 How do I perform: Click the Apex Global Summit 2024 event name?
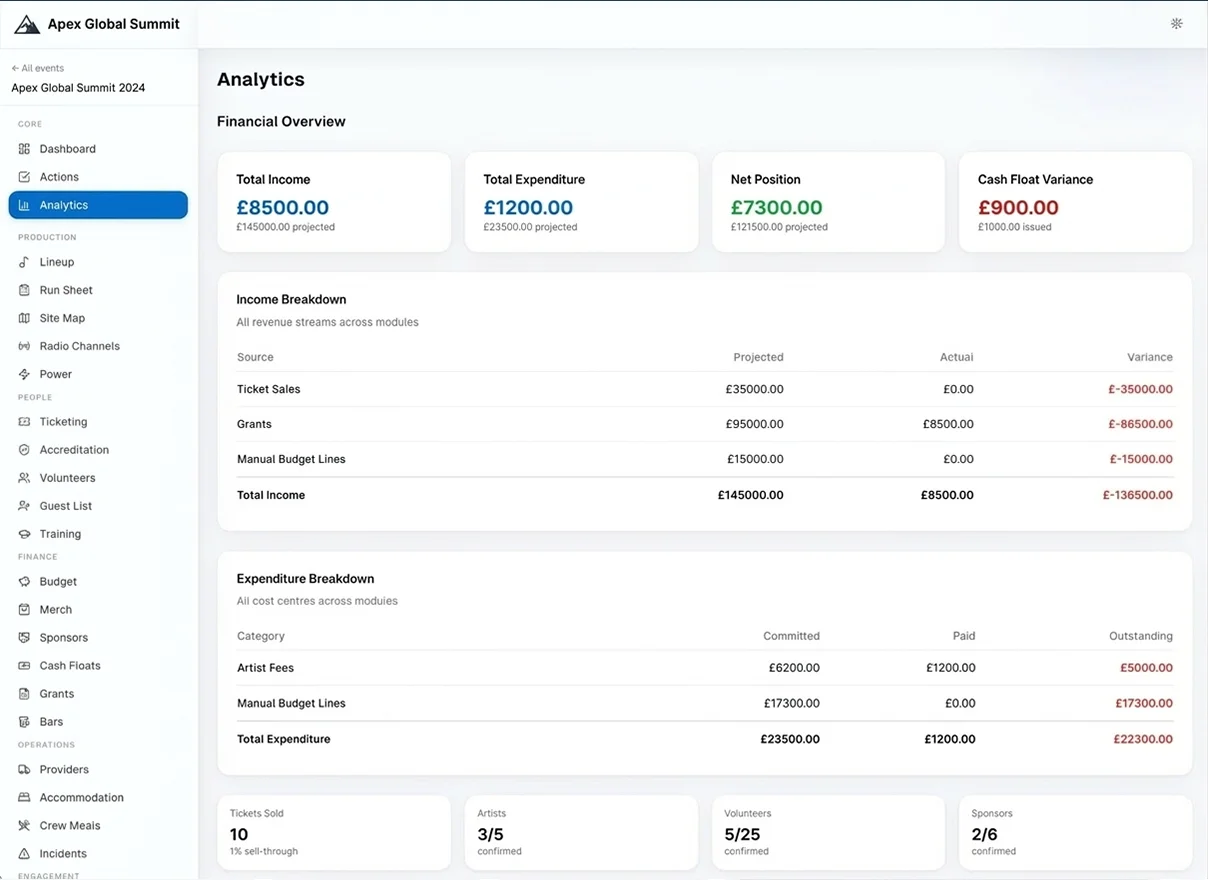(x=78, y=88)
